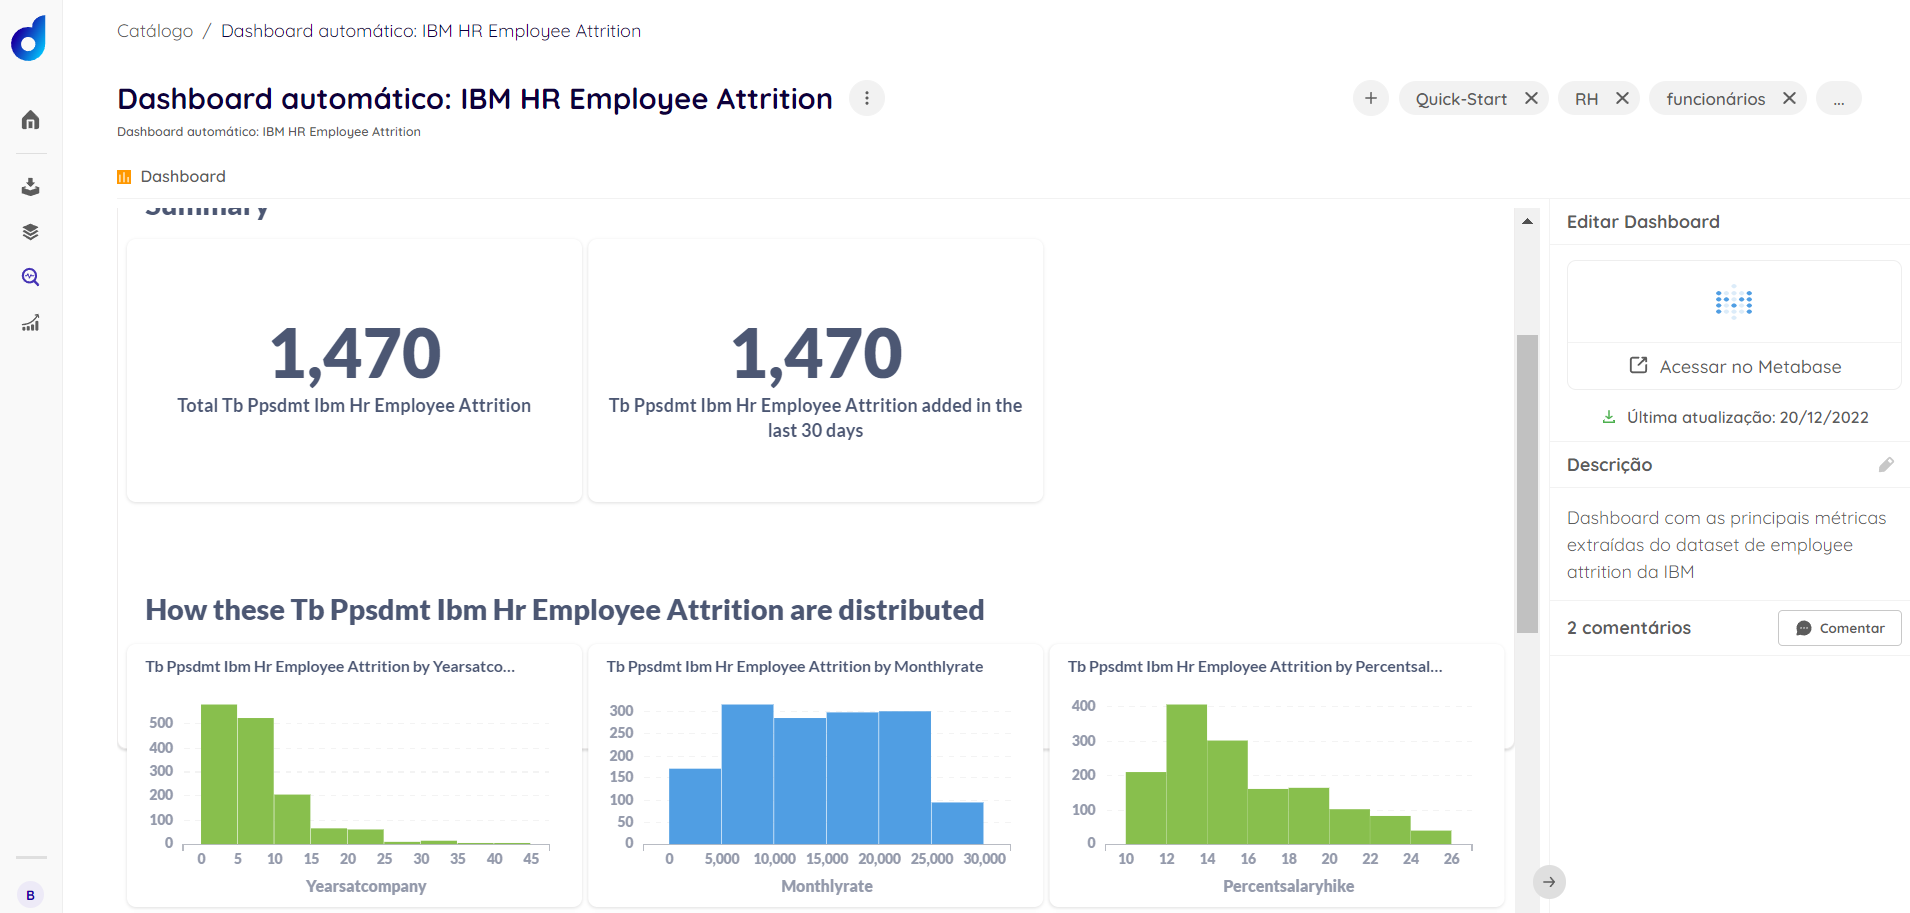The height and width of the screenshot is (913, 1910).
Task: Click the Última atualização: 20/12/2022 text
Action: click(x=1748, y=417)
